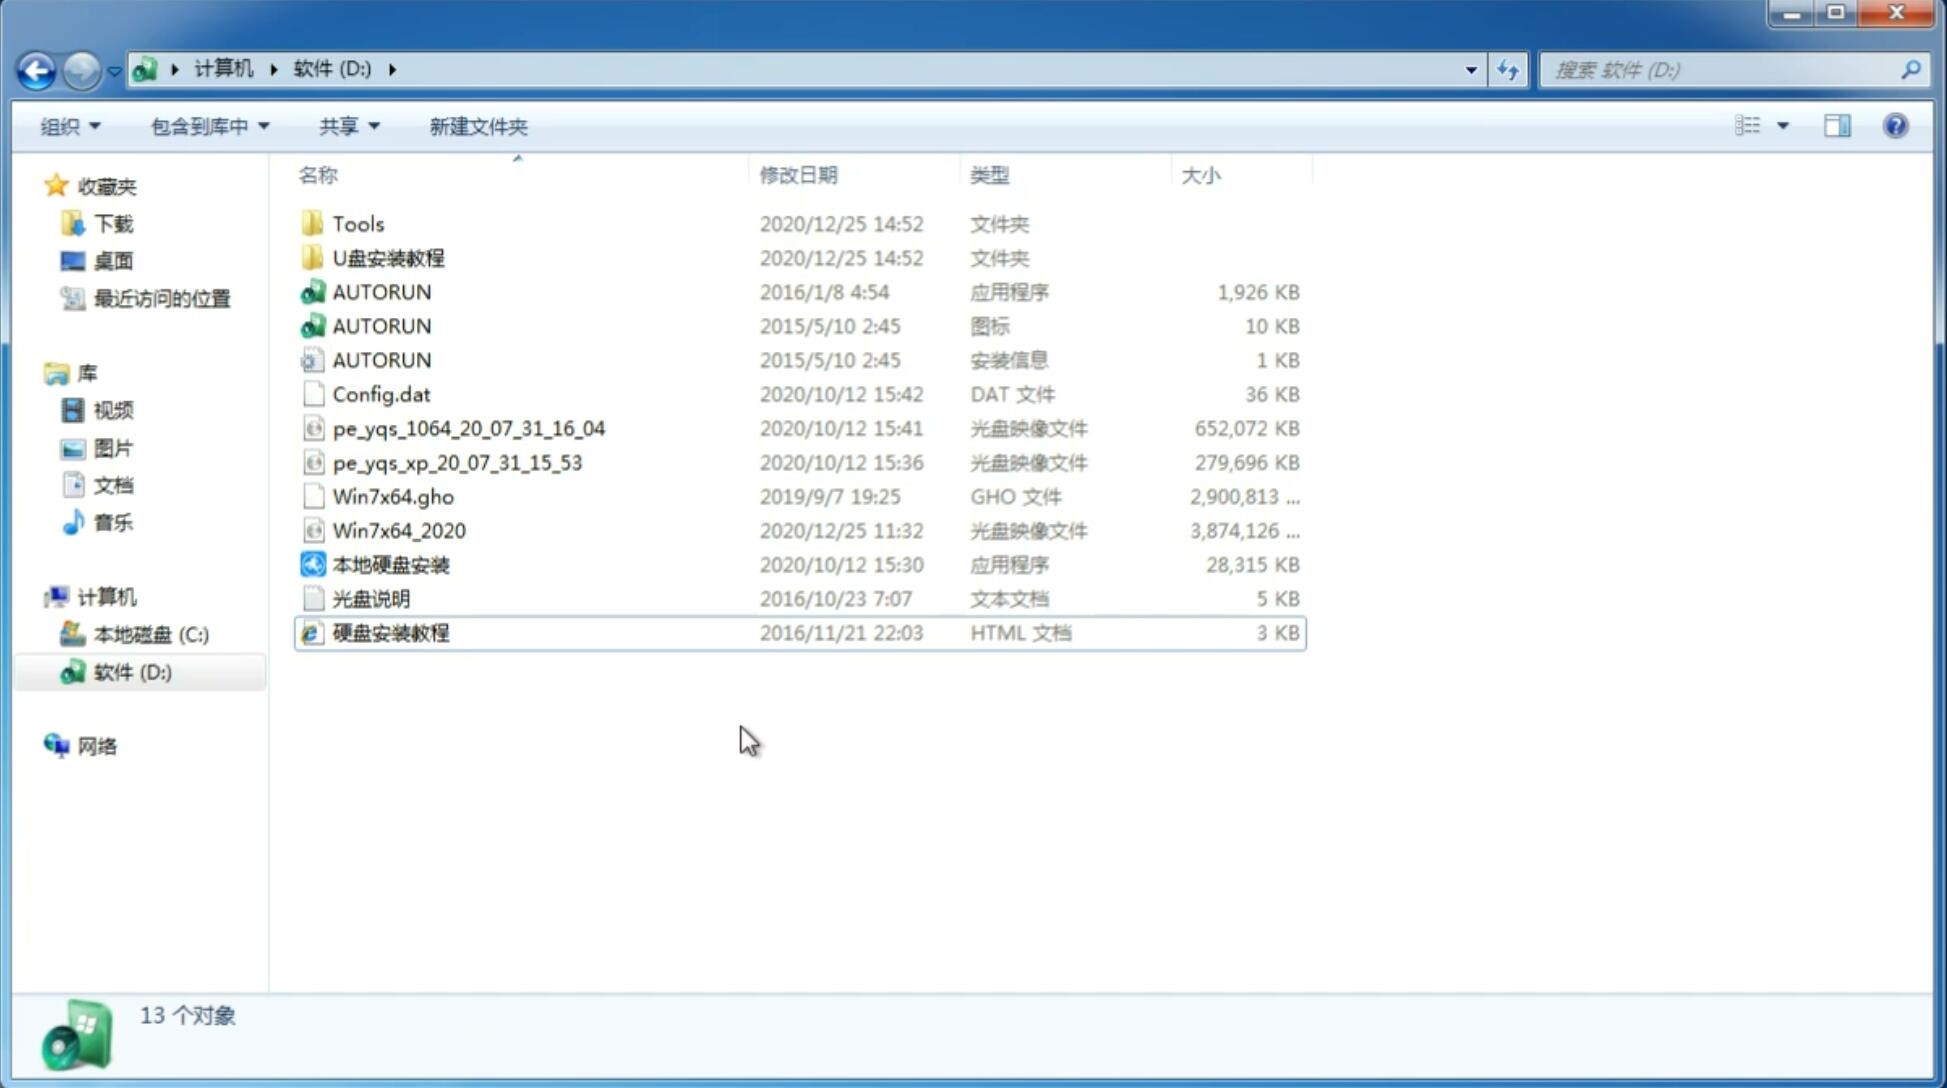
Task: Open Win7x64_2020 disc image file
Action: pyautogui.click(x=398, y=531)
